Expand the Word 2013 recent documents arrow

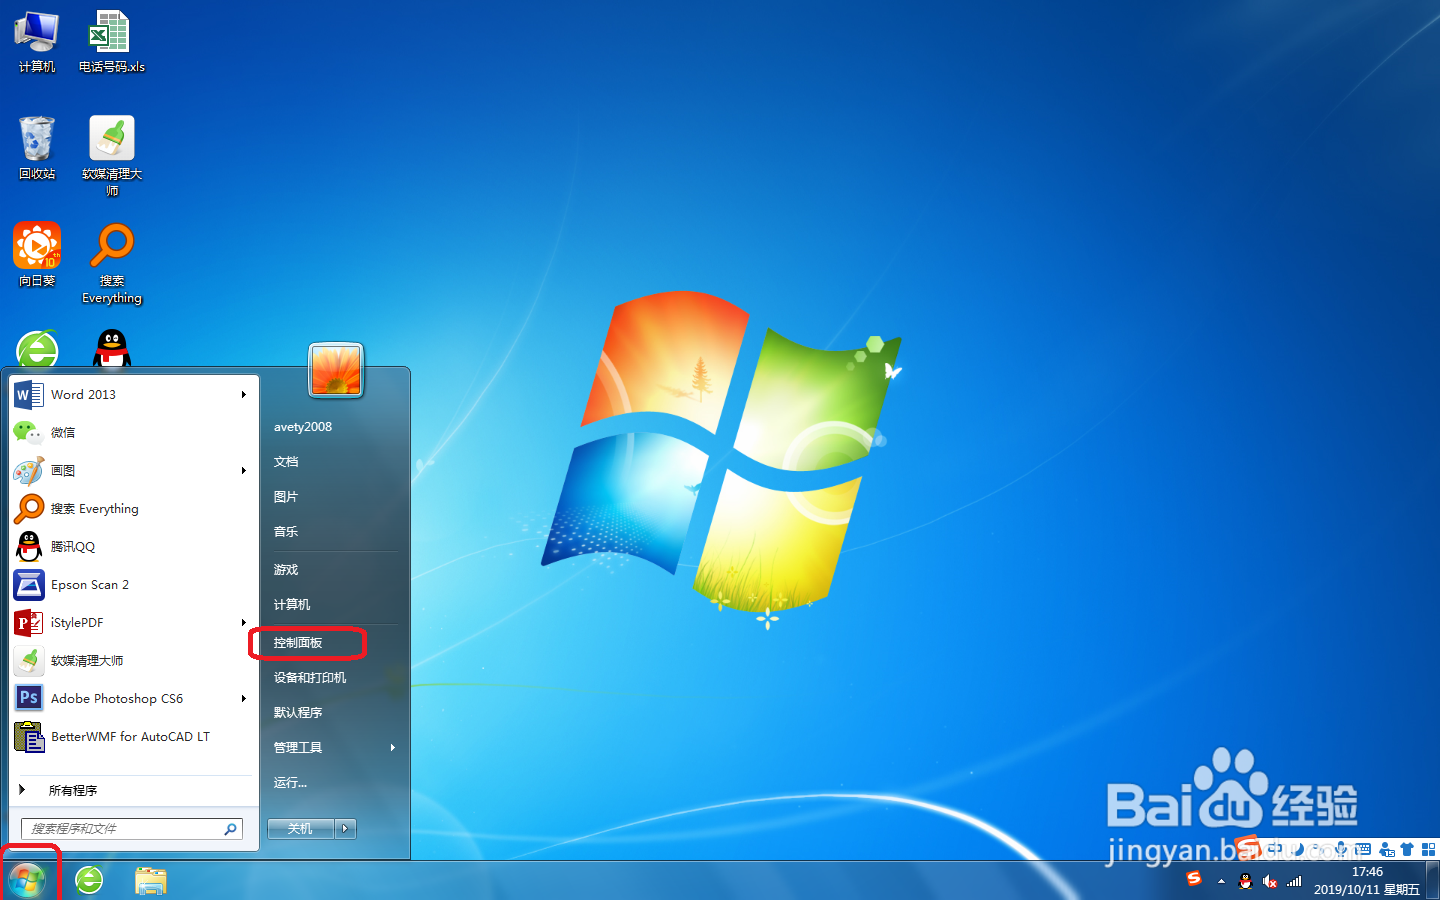coord(243,394)
